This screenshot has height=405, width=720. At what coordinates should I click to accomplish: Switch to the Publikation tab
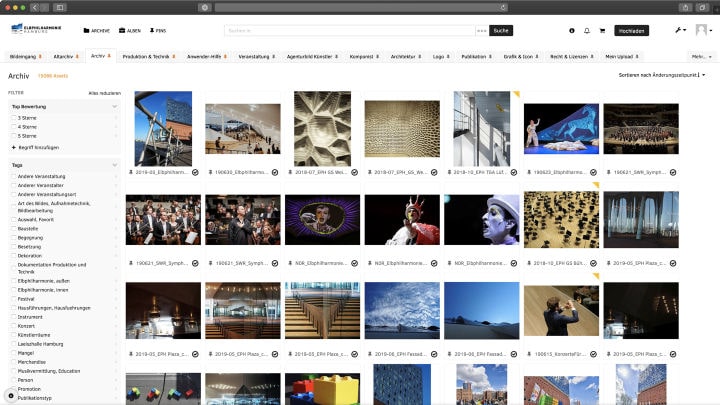[473, 56]
